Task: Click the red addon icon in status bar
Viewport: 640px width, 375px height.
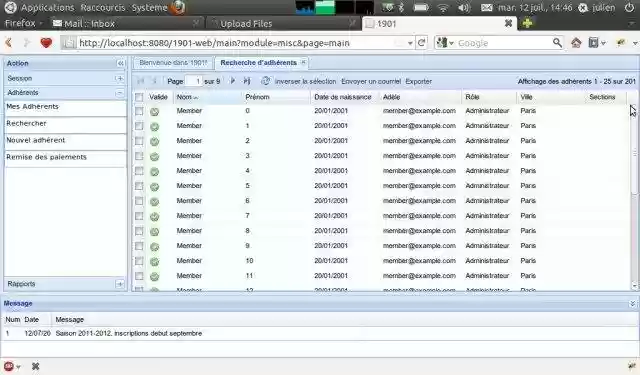Action: 9,366
